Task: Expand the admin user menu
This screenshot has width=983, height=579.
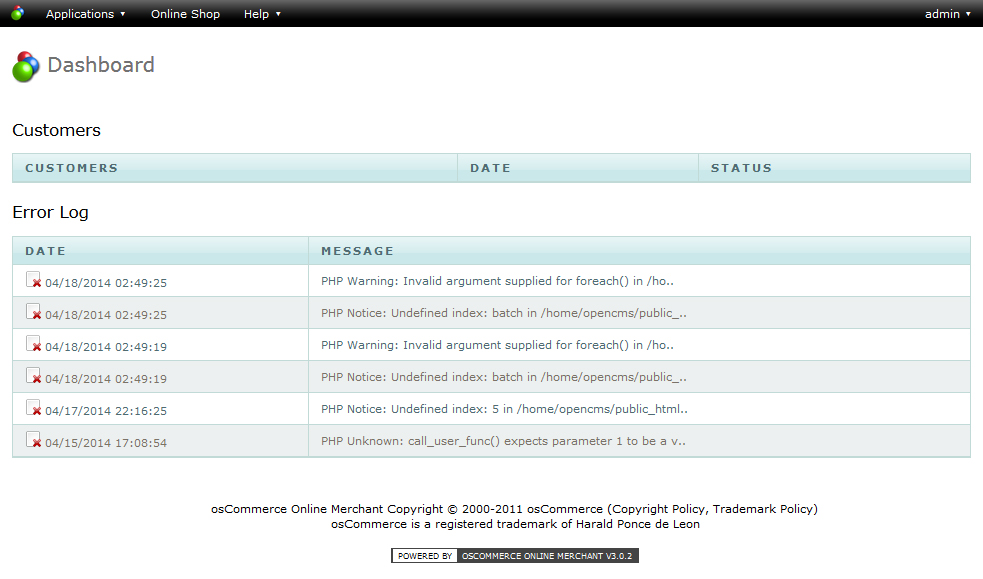Action: click(947, 14)
